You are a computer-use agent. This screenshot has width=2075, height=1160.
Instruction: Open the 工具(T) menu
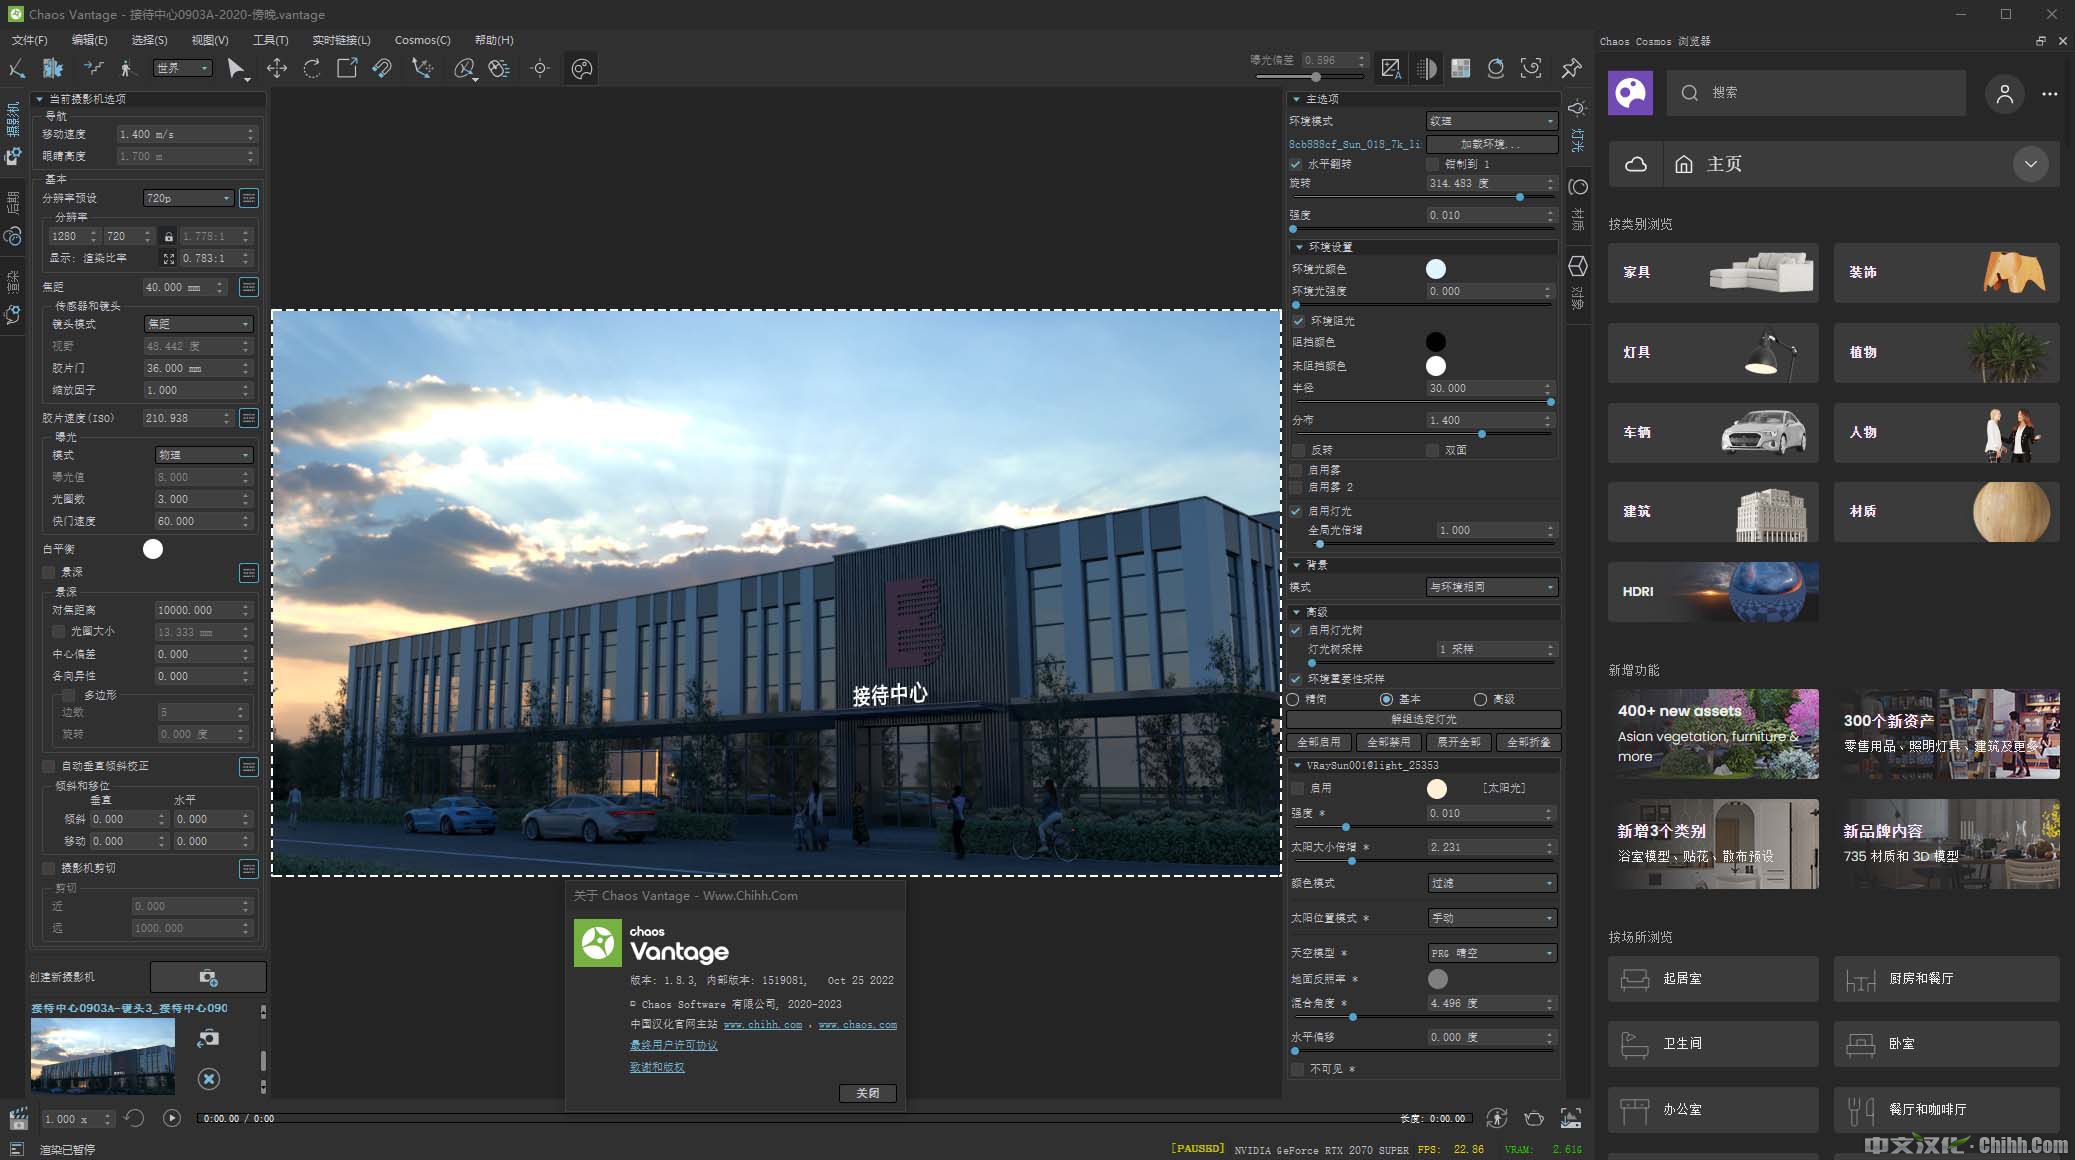(270, 40)
